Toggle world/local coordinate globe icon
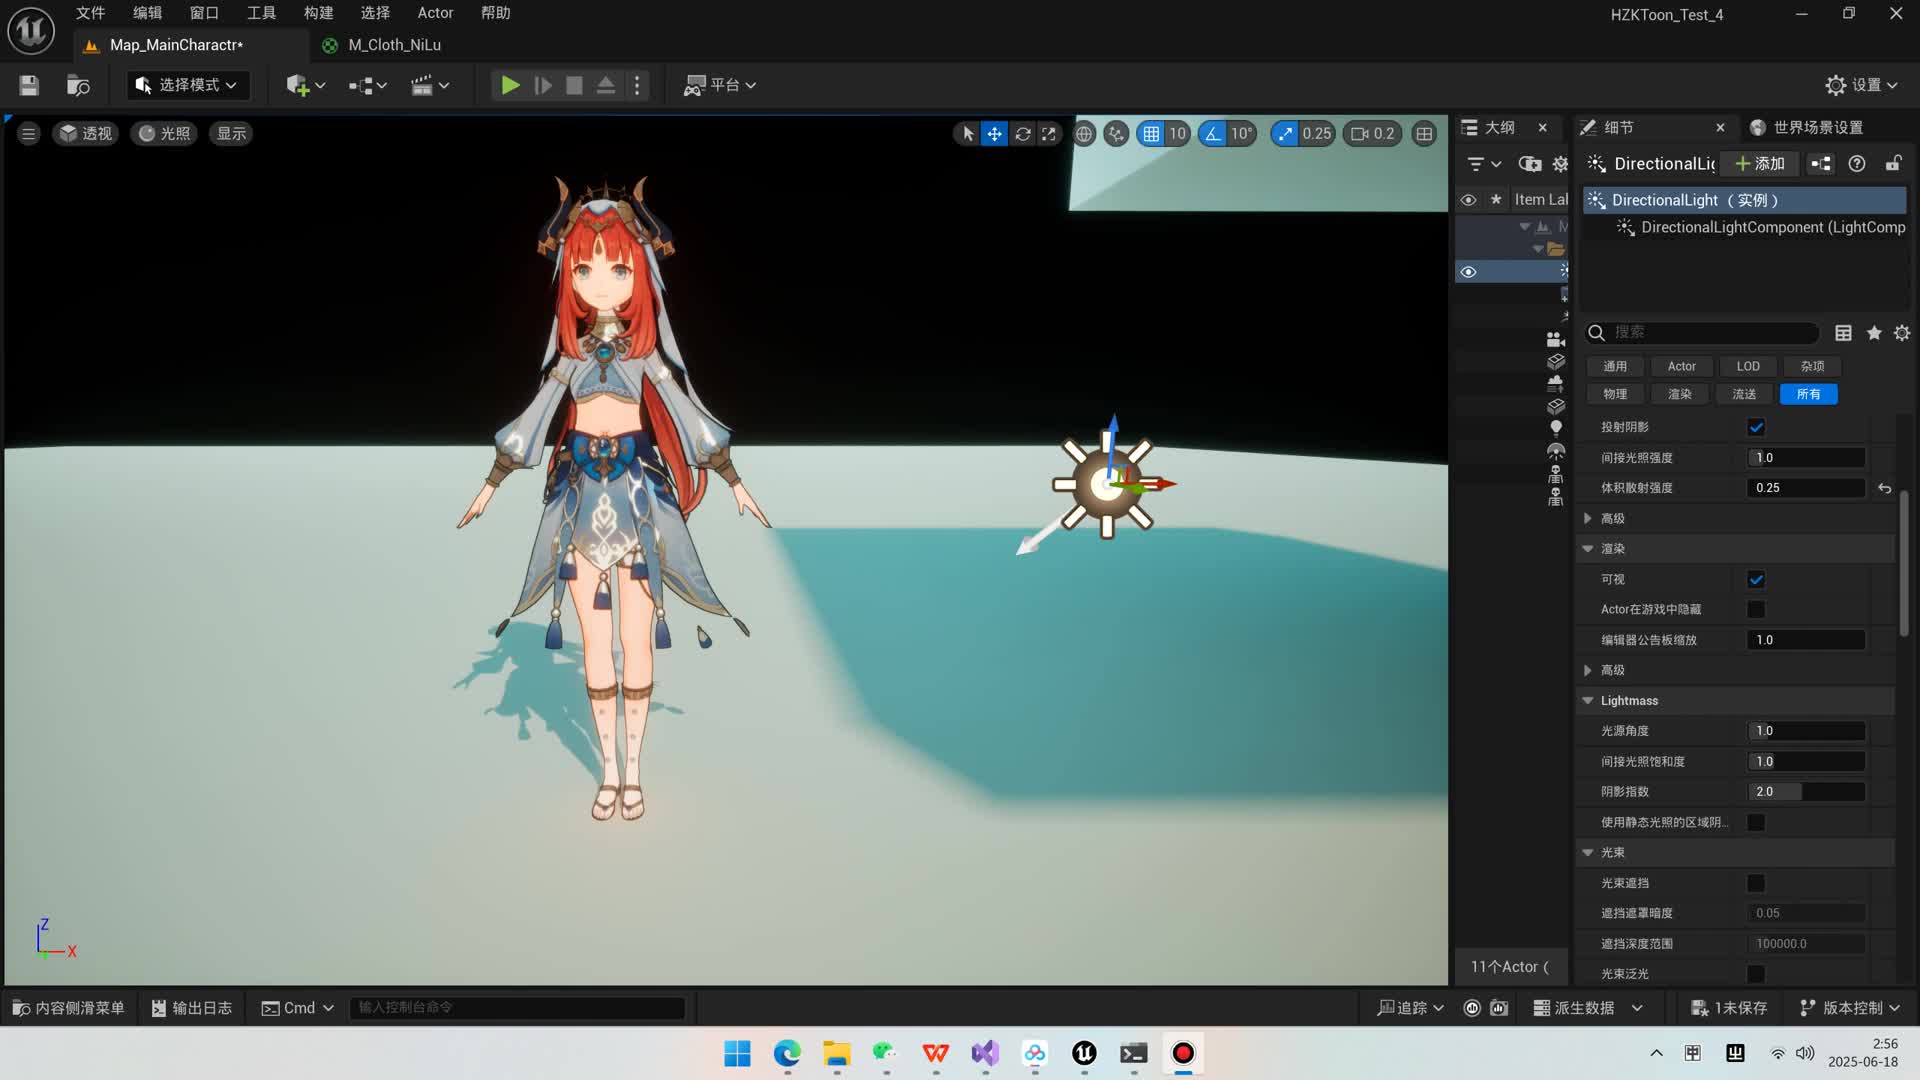The image size is (1920, 1080). pyautogui.click(x=1084, y=134)
